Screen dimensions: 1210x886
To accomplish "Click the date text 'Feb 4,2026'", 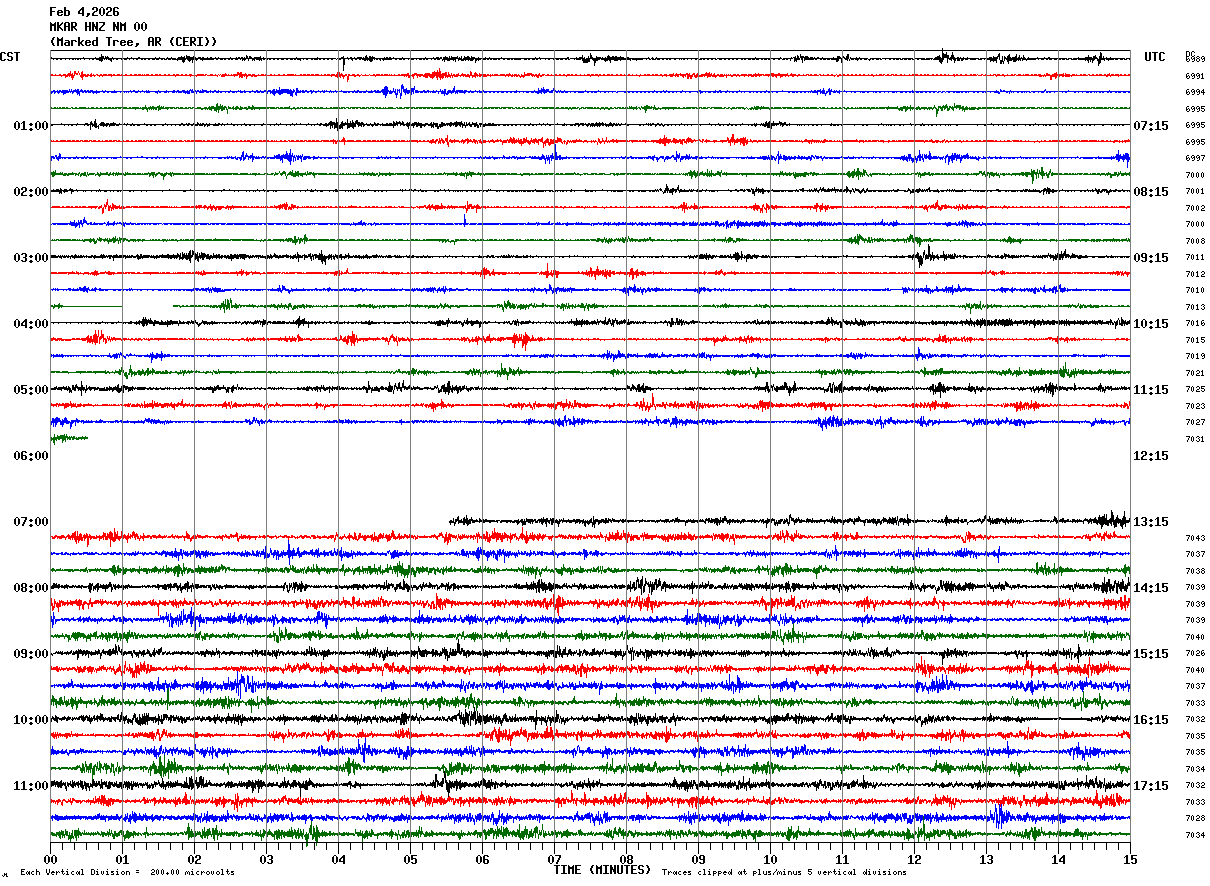I will [x=84, y=12].
